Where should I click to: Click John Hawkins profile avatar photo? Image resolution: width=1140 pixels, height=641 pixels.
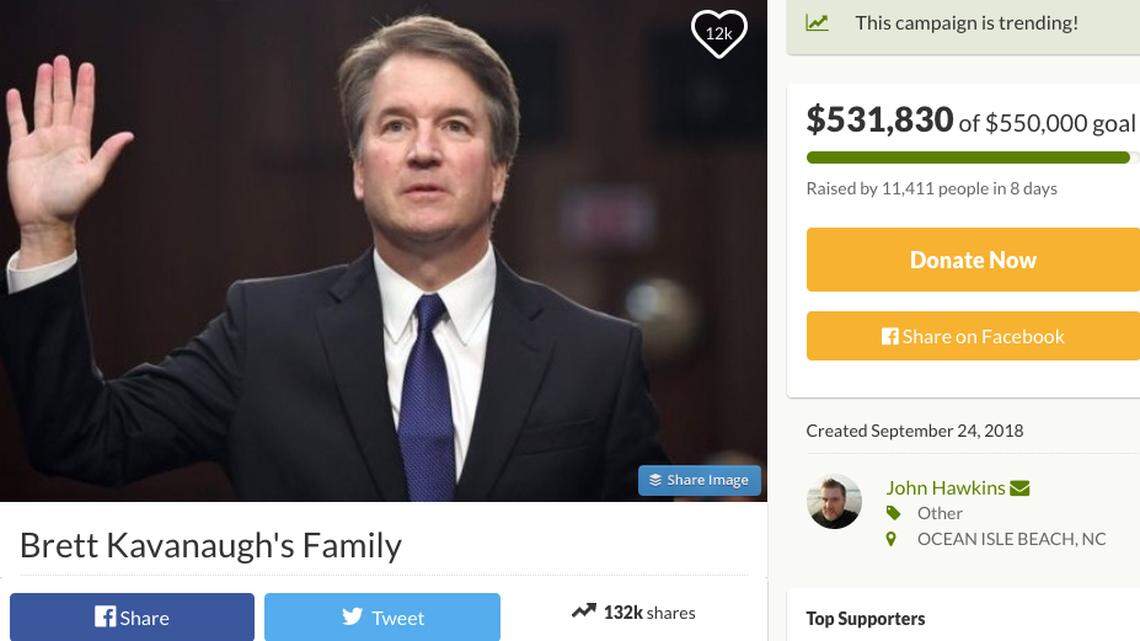[x=834, y=502]
